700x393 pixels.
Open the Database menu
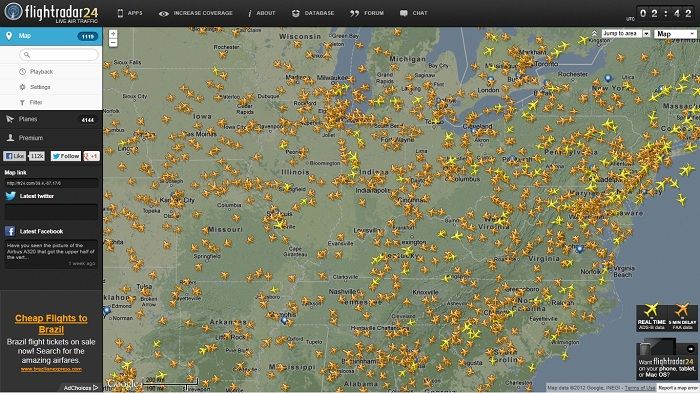click(313, 13)
